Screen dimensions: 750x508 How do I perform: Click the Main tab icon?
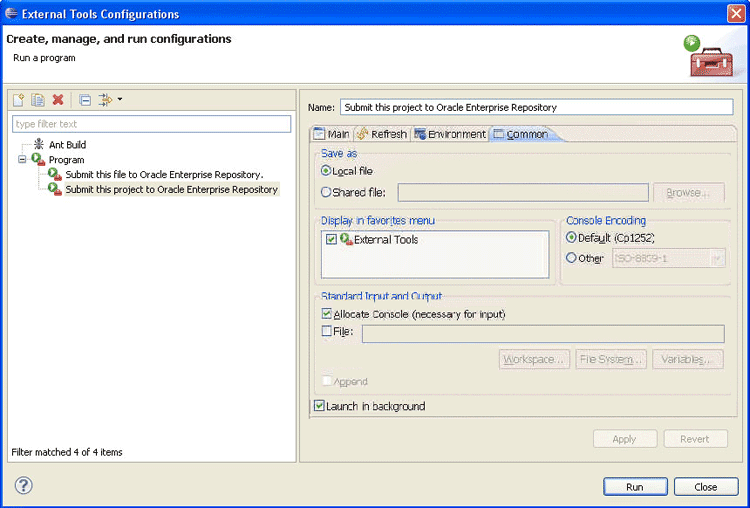point(319,134)
